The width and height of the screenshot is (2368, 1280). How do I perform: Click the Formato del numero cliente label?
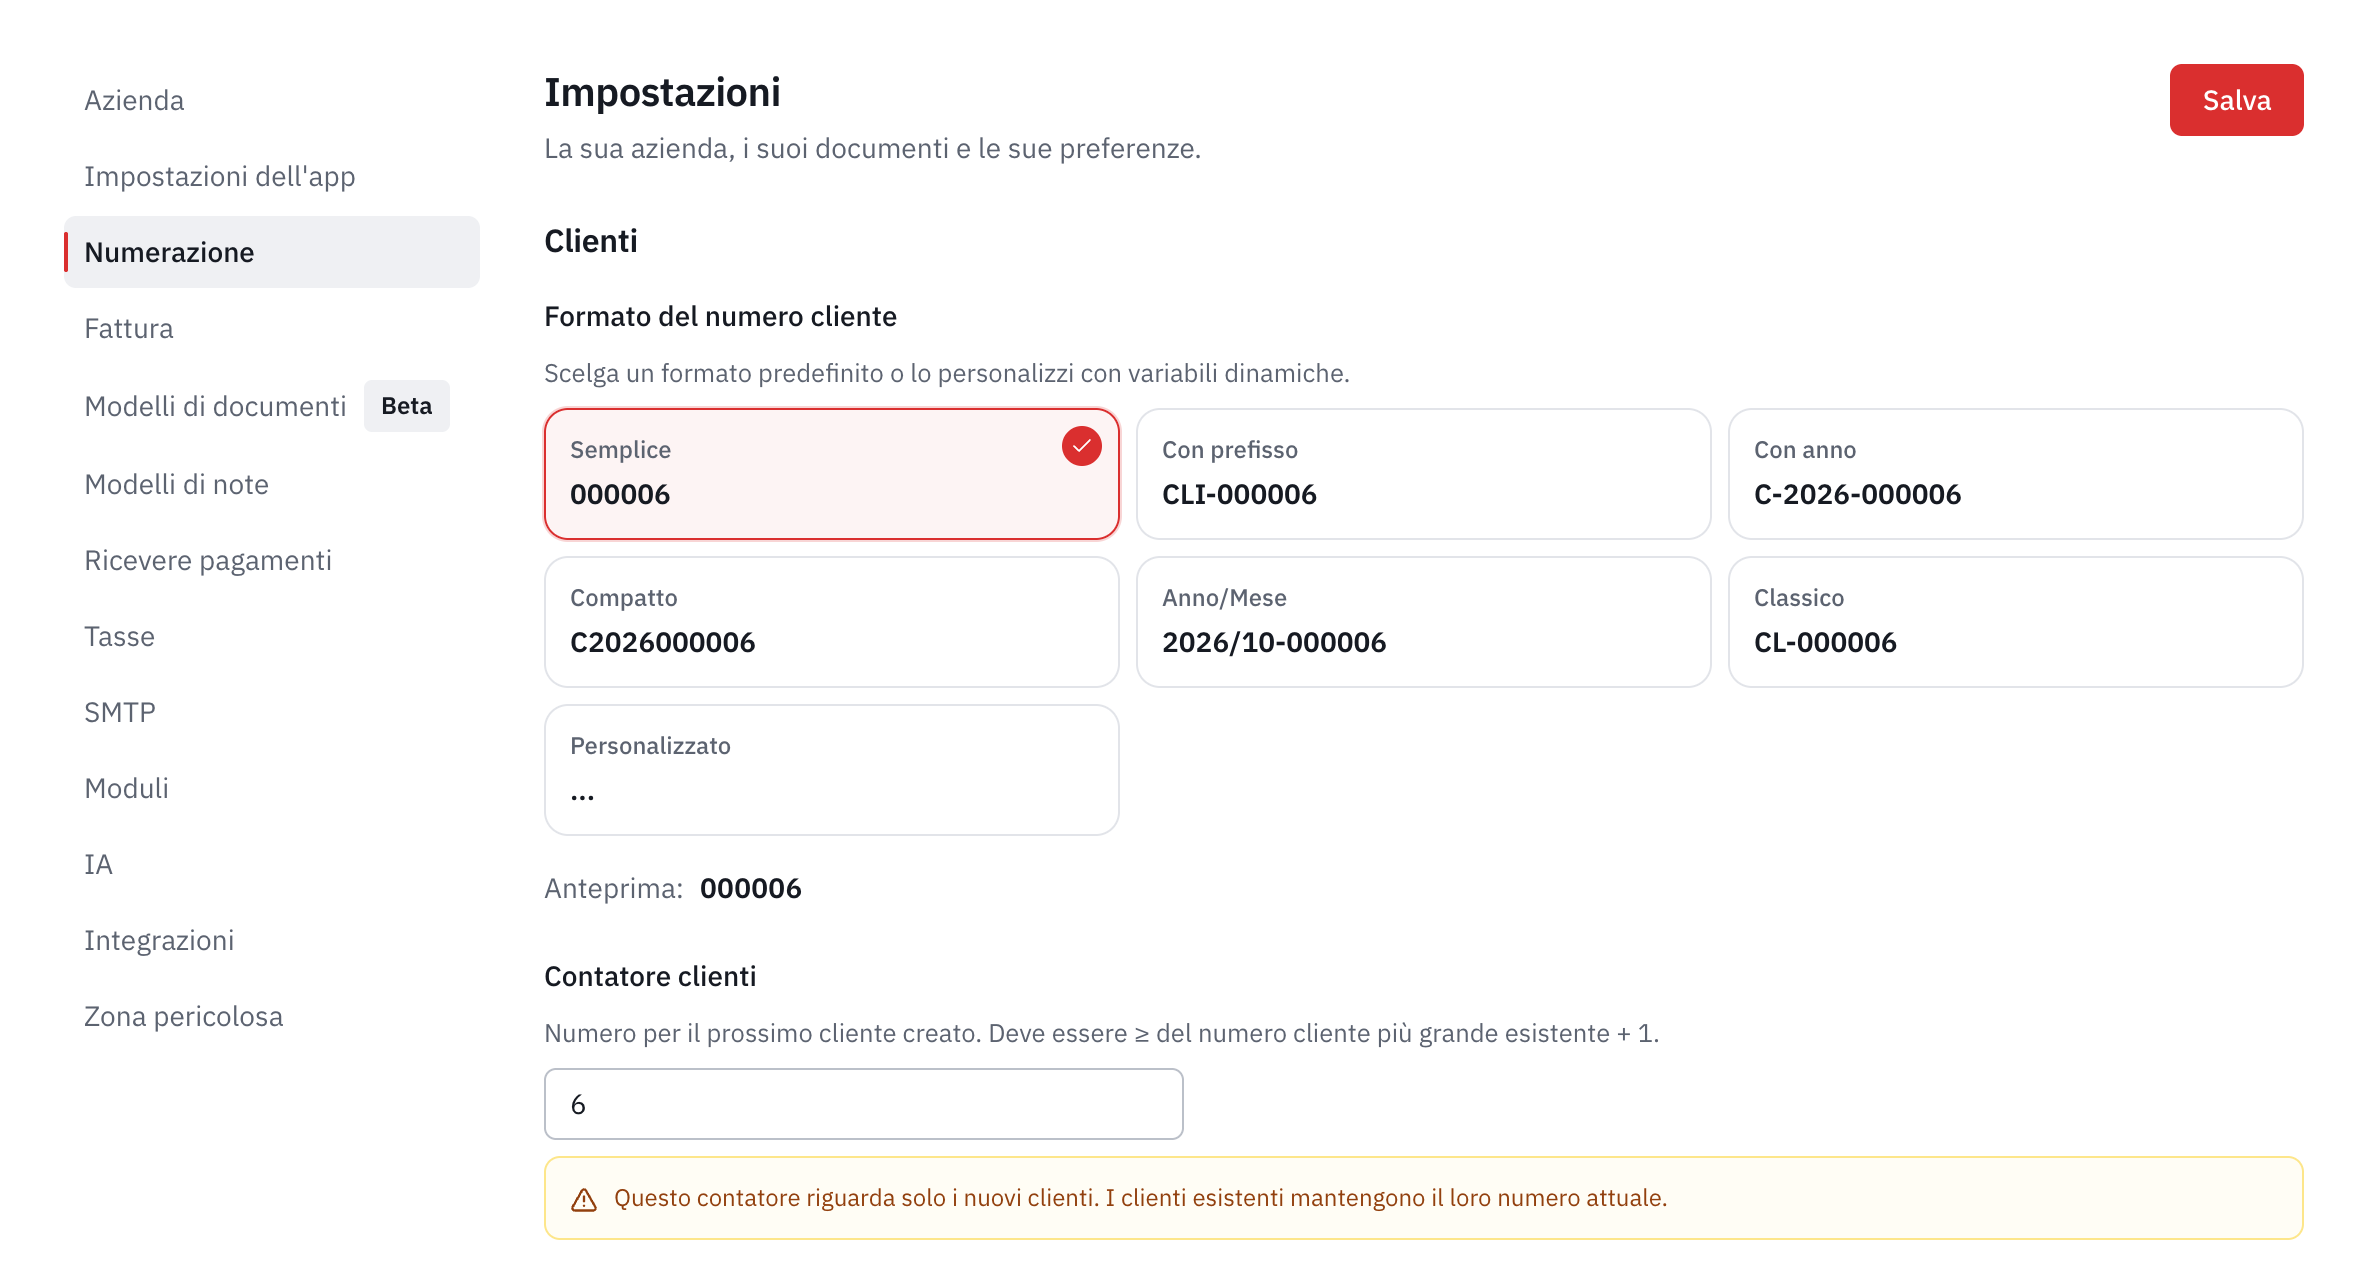(x=720, y=316)
